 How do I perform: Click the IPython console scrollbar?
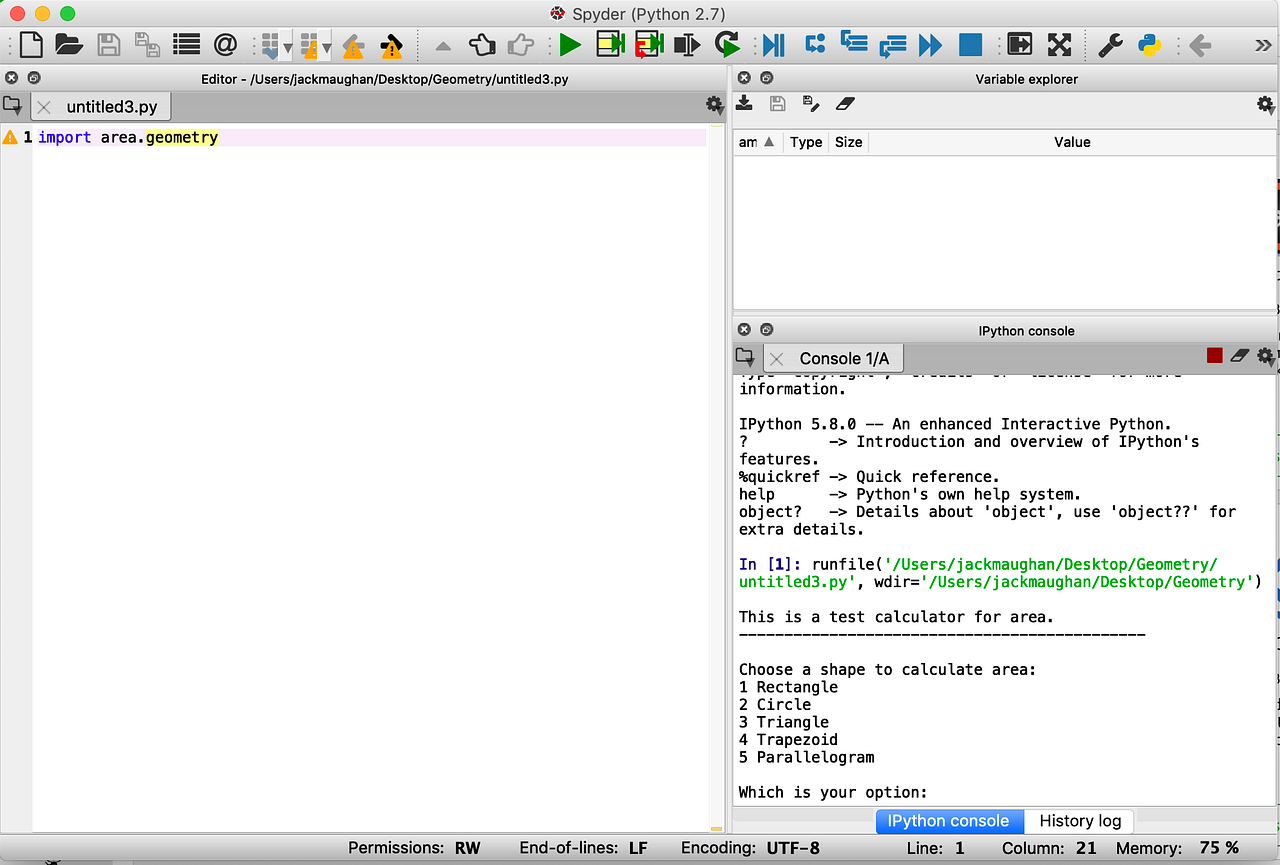tap(1274, 600)
